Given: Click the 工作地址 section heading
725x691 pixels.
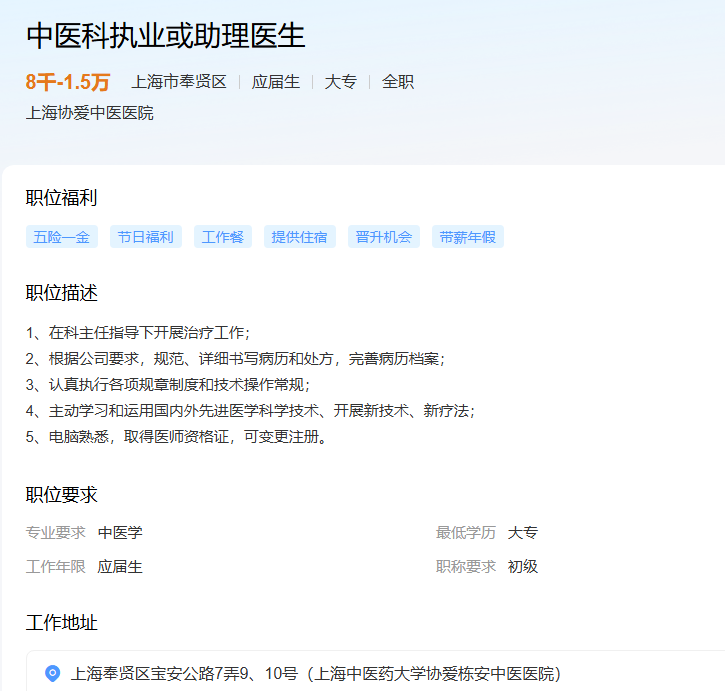Looking at the screenshot, I should click(x=62, y=623).
